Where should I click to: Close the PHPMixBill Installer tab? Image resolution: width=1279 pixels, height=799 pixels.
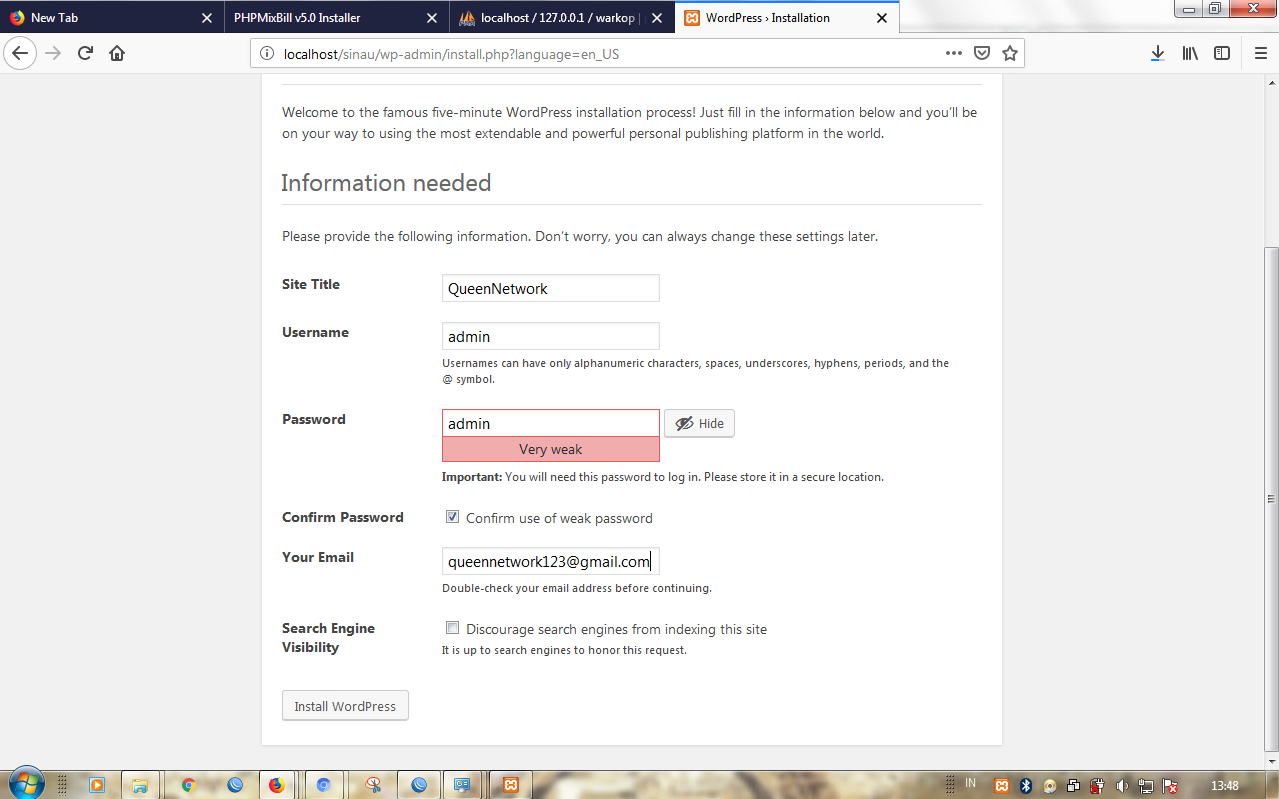click(x=432, y=18)
